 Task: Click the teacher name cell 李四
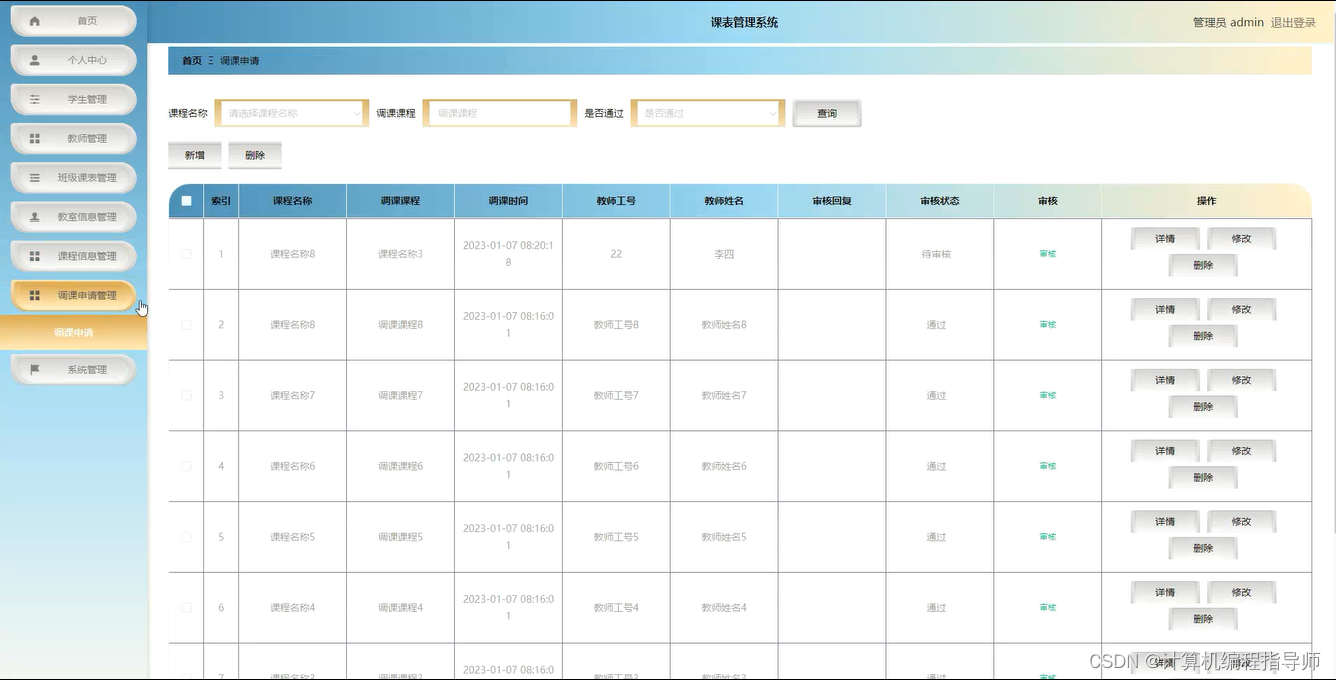point(724,254)
